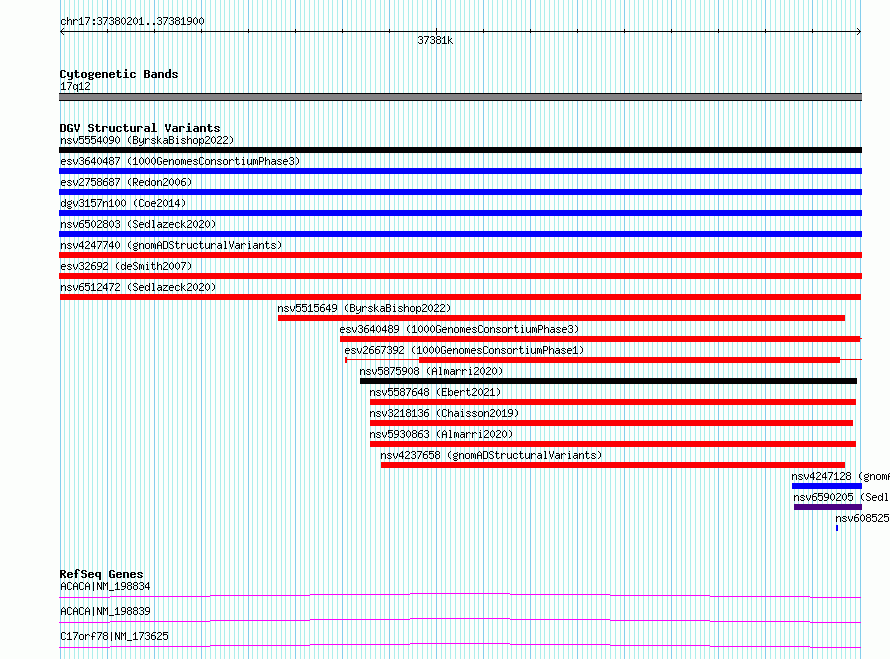The height and width of the screenshot is (659, 890).
Task: Click the gray 17q12 cytogenetic band bar
Action: [x=460, y=97]
